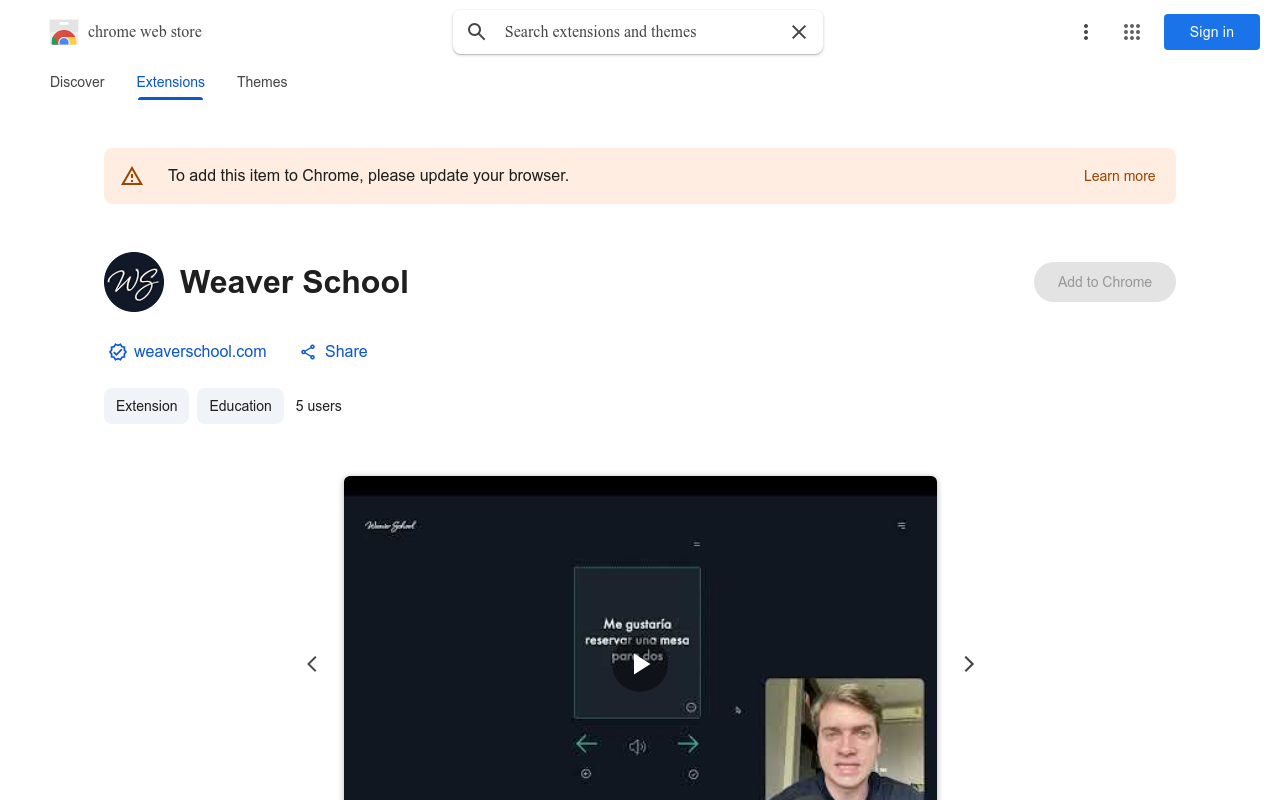Open the three-dot more options menu
Screen dimensions: 1280x800
click(1085, 32)
